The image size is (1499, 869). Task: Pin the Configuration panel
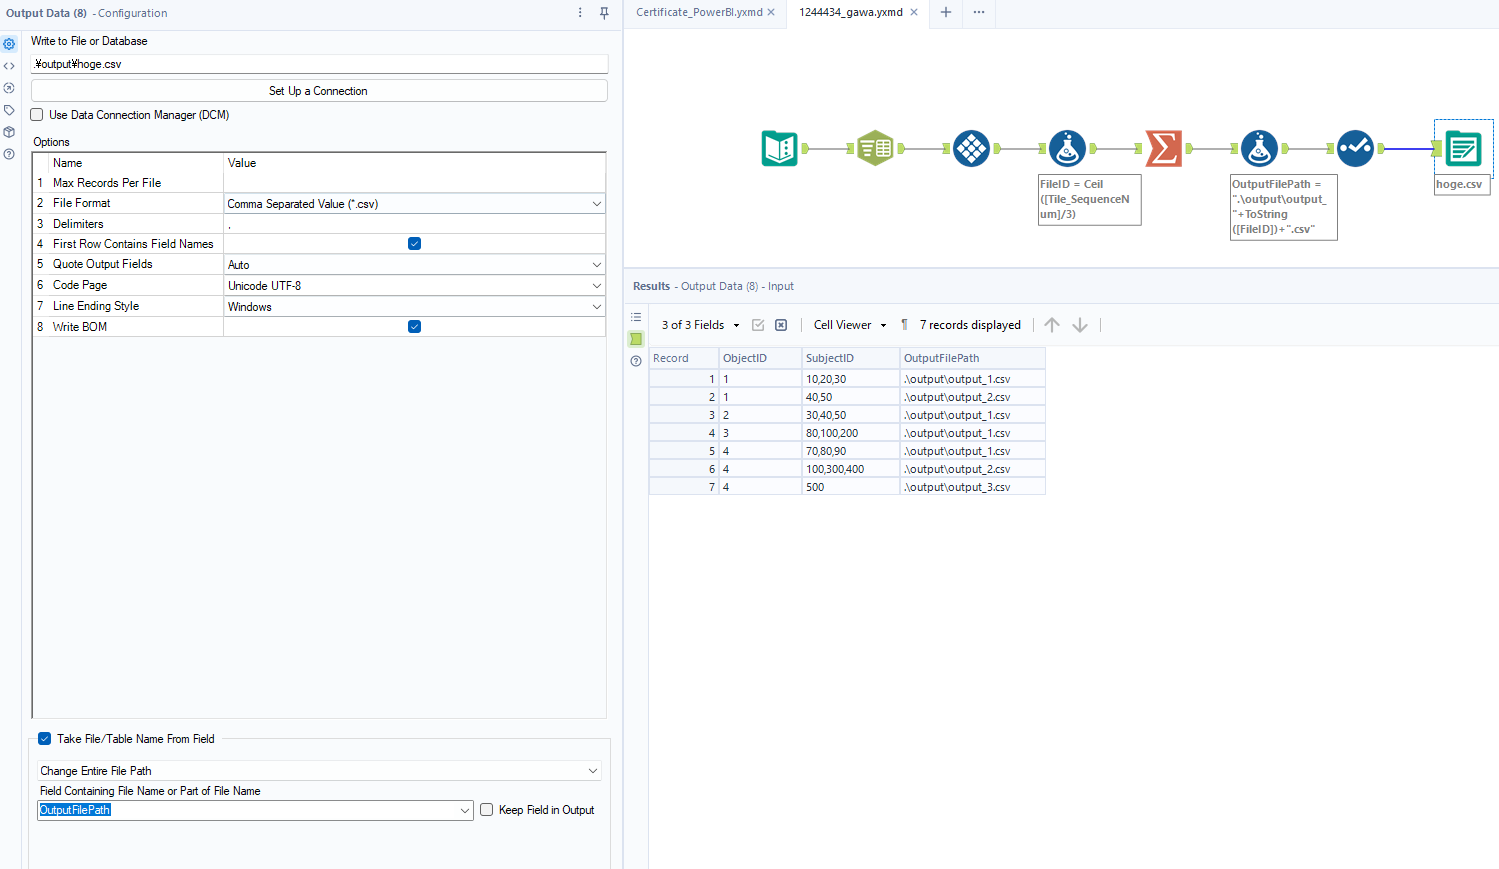tap(604, 13)
